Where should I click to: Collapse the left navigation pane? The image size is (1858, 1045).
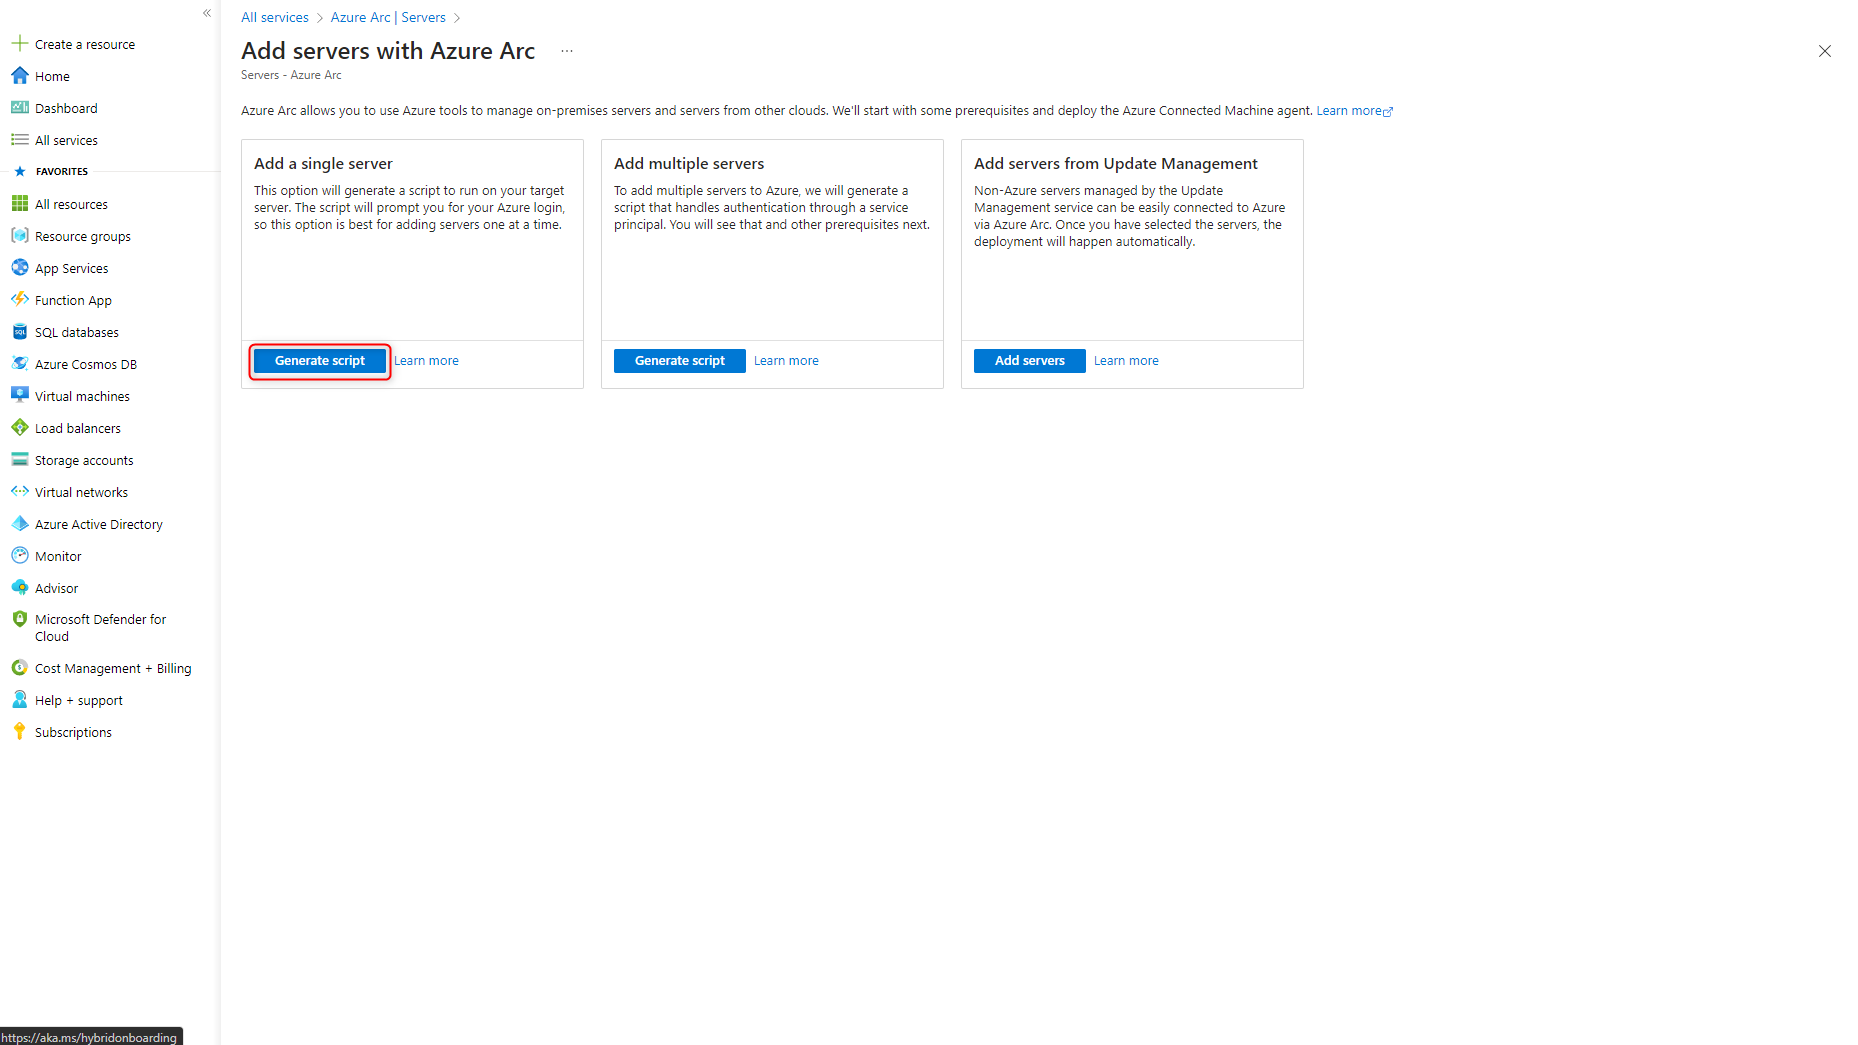pyautogui.click(x=207, y=13)
